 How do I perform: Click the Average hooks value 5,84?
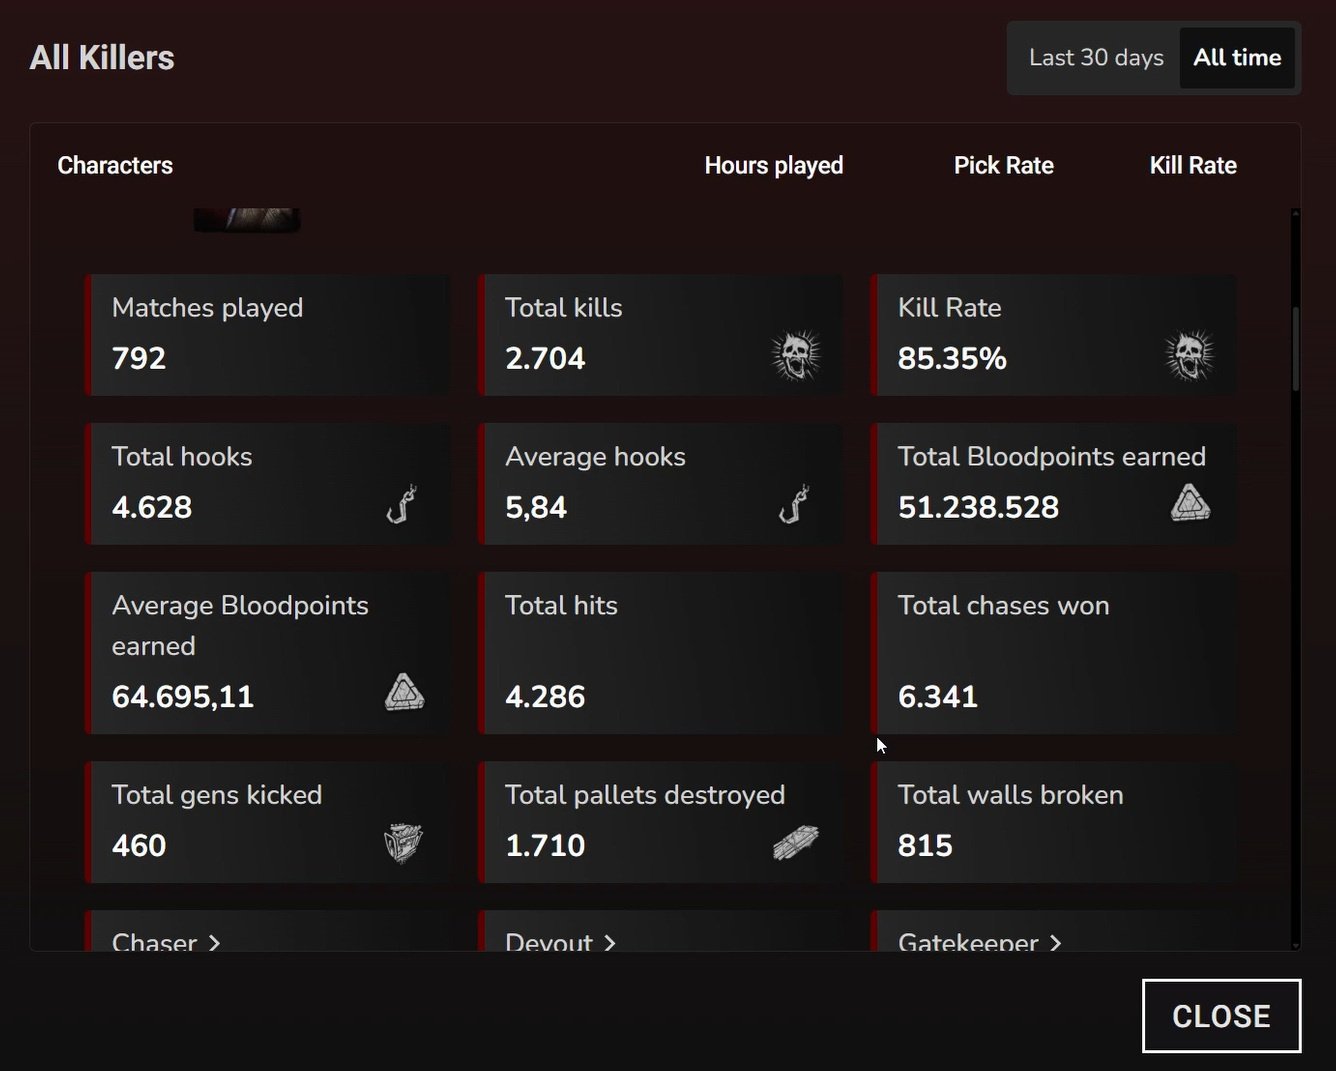pos(536,507)
